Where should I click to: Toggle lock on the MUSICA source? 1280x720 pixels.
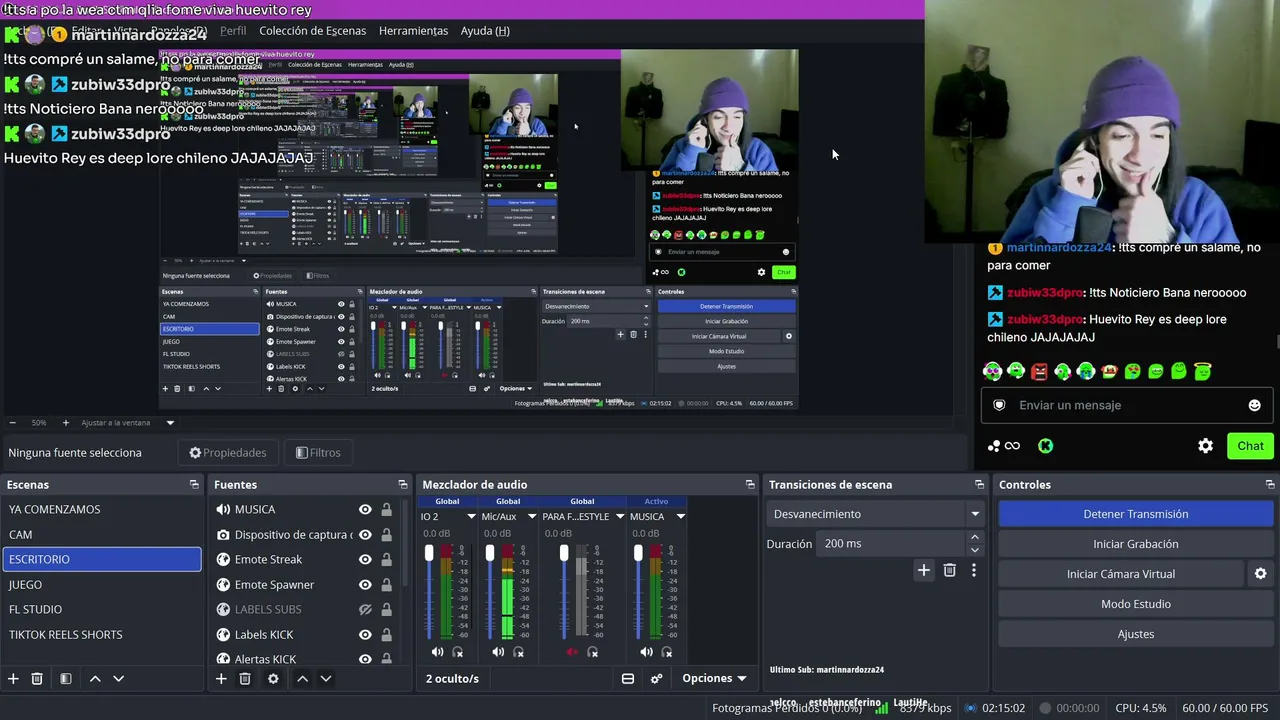tap(386, 509)
